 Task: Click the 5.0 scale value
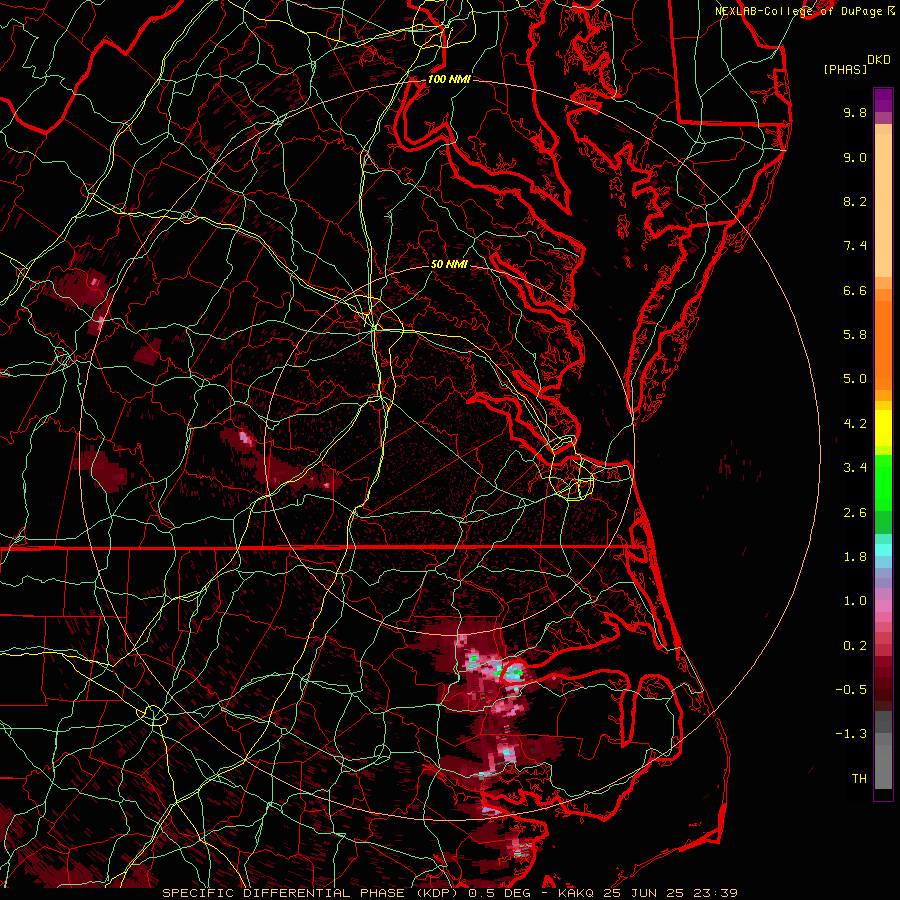click(855, 379)
